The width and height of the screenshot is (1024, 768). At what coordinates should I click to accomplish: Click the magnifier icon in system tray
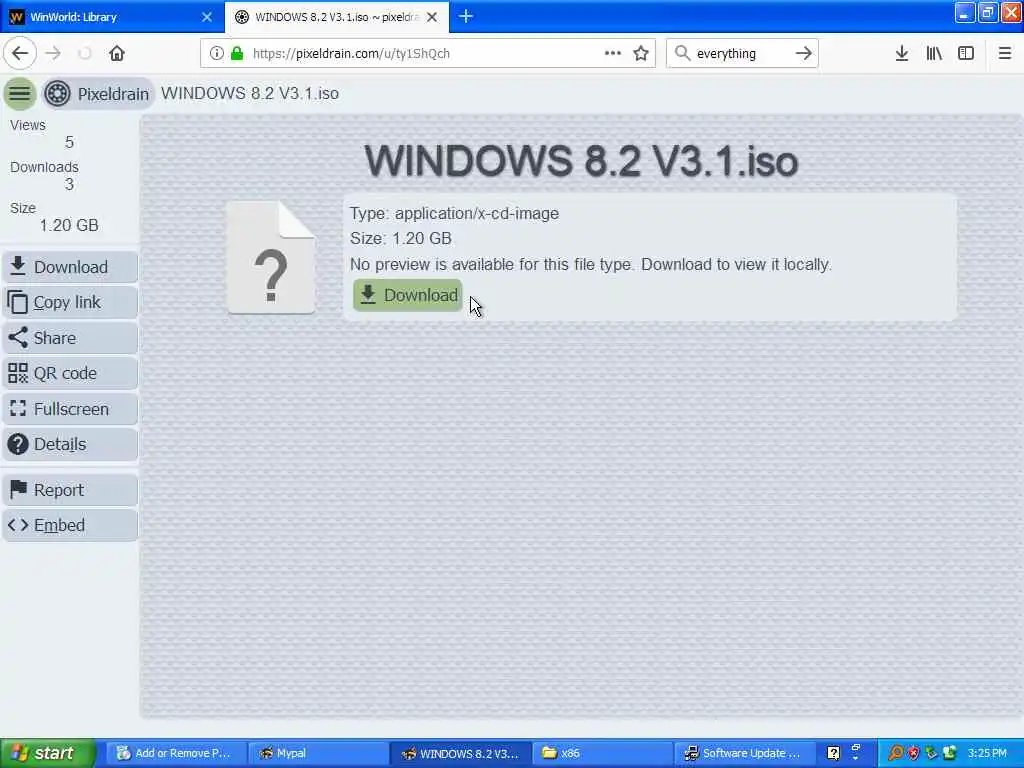(x=895, y=753)
